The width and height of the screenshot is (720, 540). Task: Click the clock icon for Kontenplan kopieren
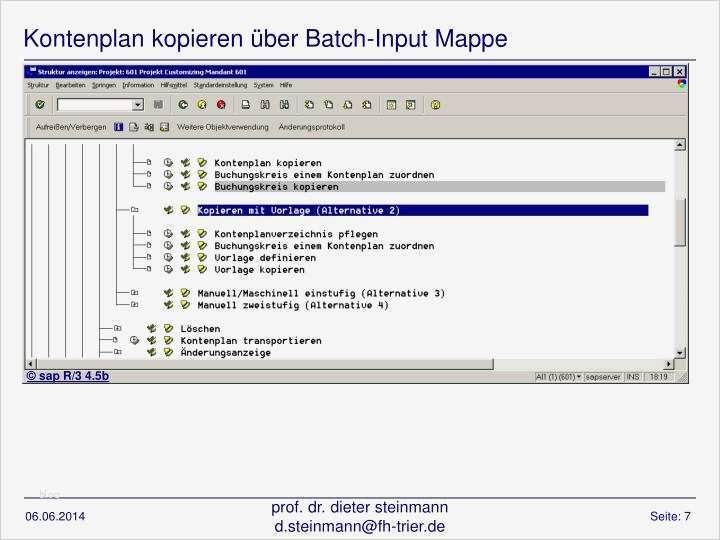coord(168,163)
